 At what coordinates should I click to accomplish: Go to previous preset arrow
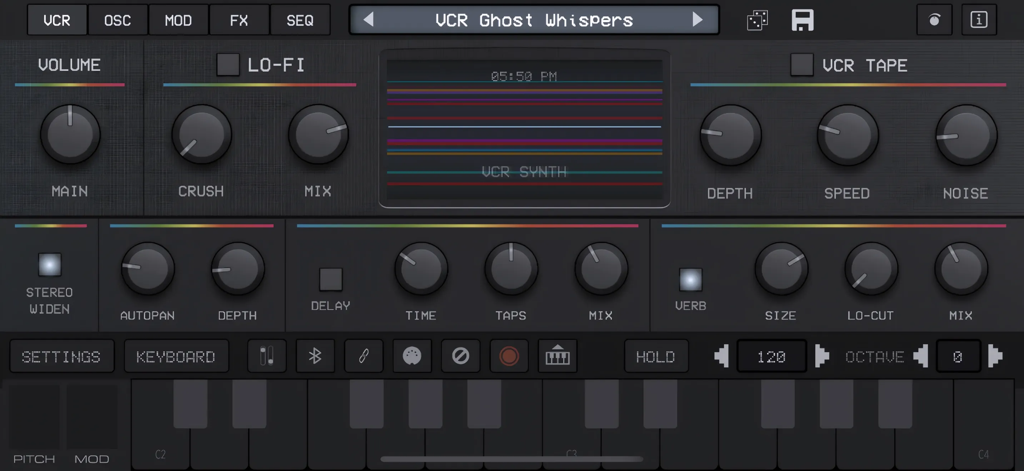368,20
